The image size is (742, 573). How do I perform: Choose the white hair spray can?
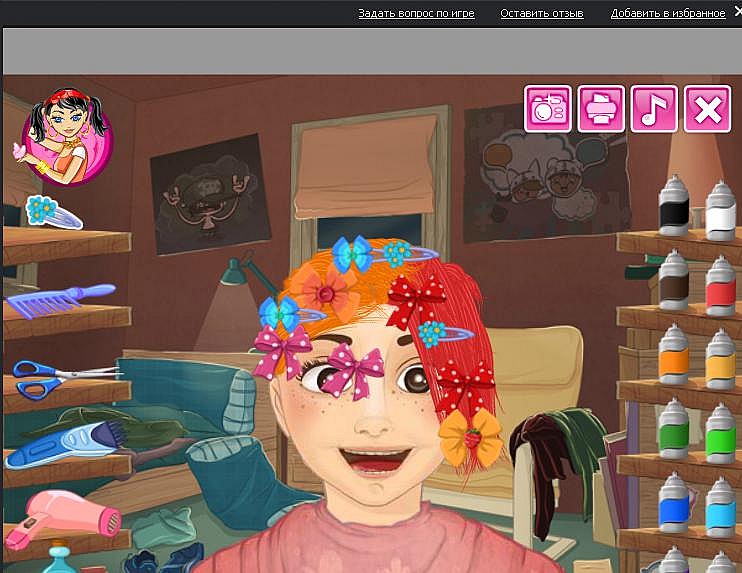click(x=720, y=211)
